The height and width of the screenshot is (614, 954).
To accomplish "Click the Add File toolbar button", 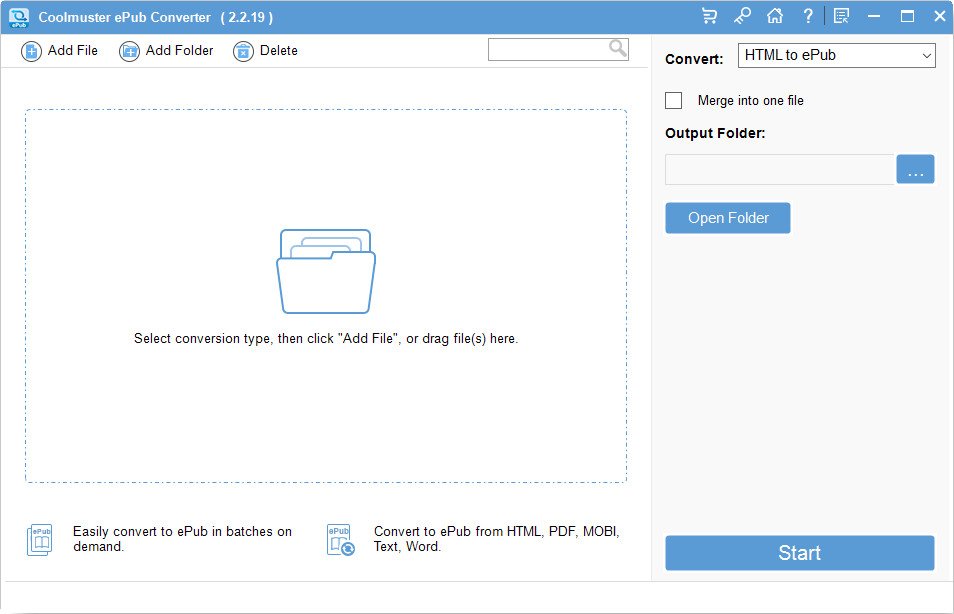I will click(x=60, y=51).
